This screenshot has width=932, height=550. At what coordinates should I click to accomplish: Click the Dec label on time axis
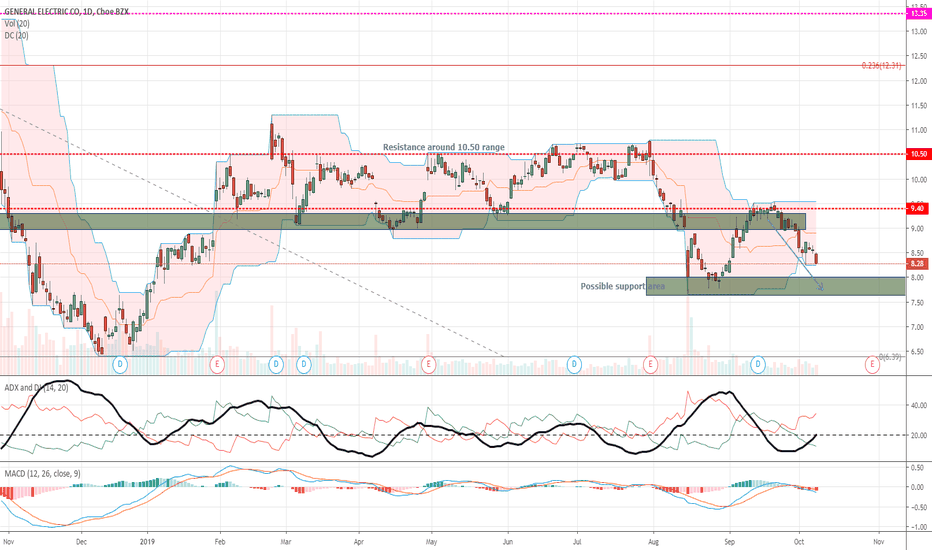click(x=81, y=542)
